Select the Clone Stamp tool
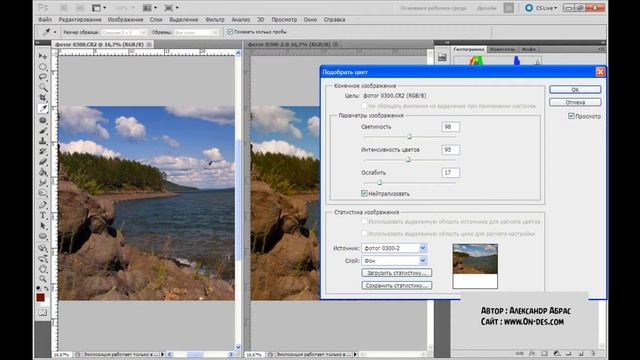 pos(42,141)
